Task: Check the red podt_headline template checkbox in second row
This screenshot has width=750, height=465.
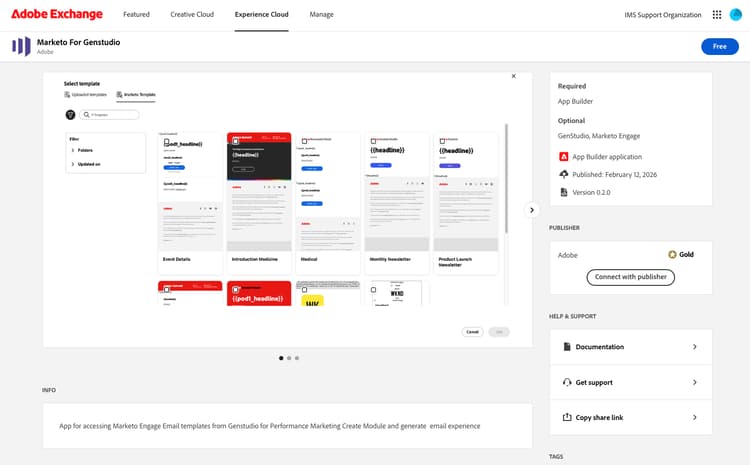Action: tap(235, 289)
